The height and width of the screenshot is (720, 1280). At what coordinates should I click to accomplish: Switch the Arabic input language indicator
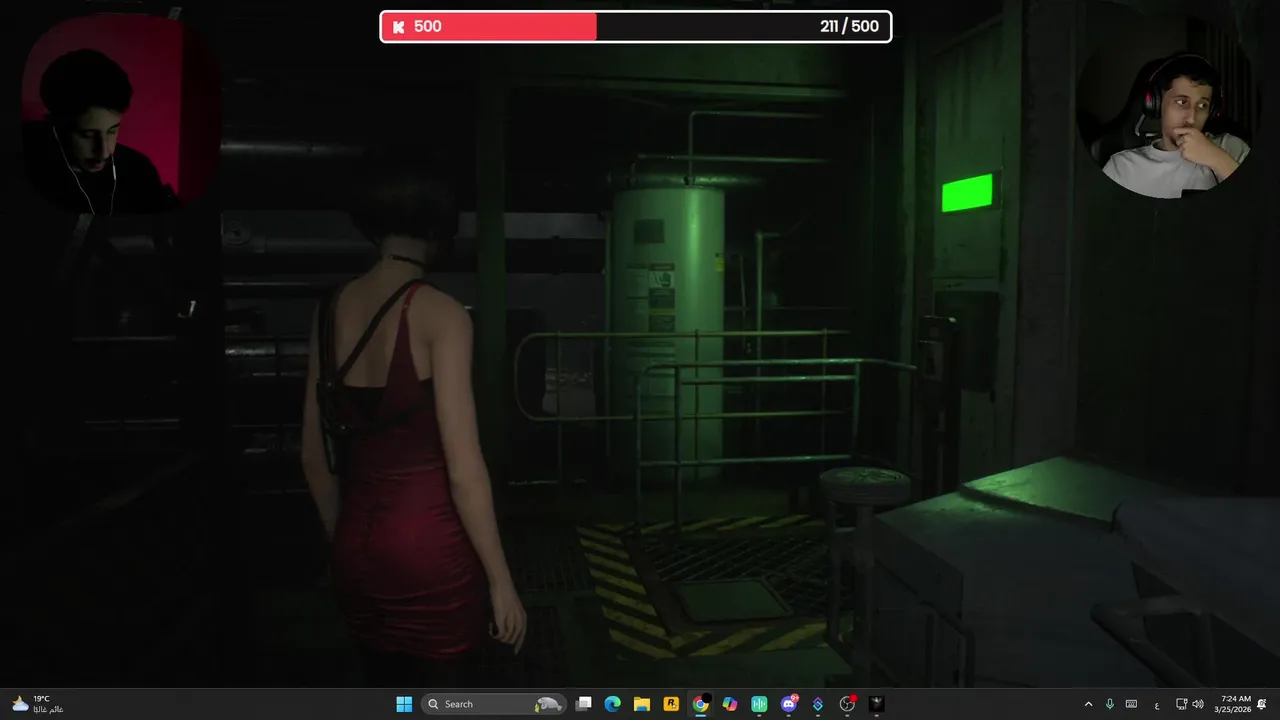point(1157,705)
